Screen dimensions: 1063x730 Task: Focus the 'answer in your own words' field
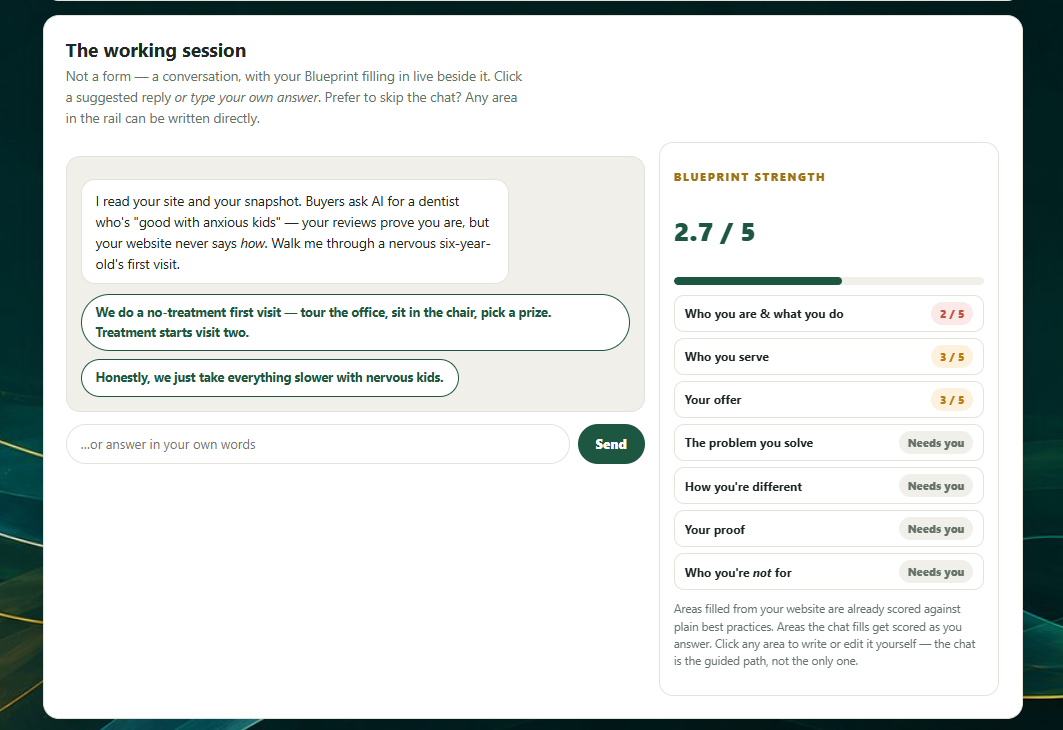317,444
